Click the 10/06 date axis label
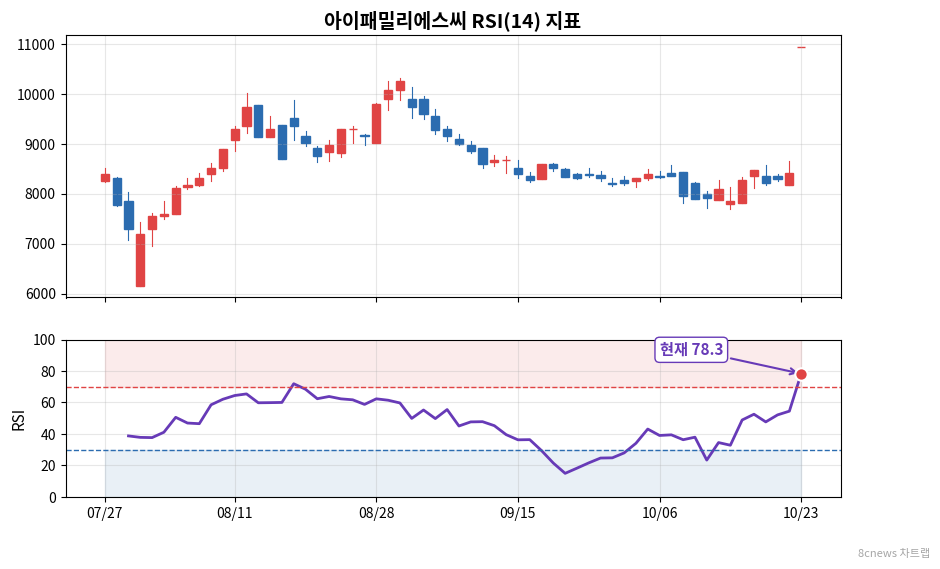 click(x=660, y=513)
